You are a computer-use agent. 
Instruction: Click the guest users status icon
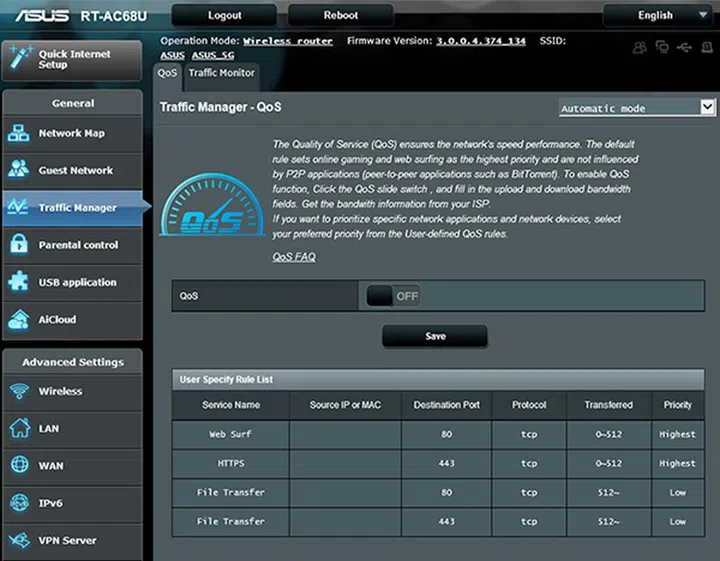(x=640, y=47)
